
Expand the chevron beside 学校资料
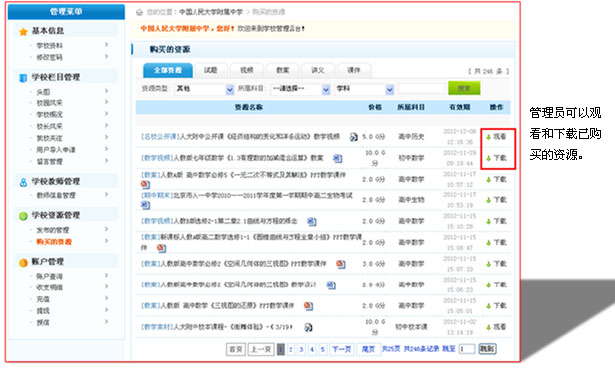coord(106,45)
